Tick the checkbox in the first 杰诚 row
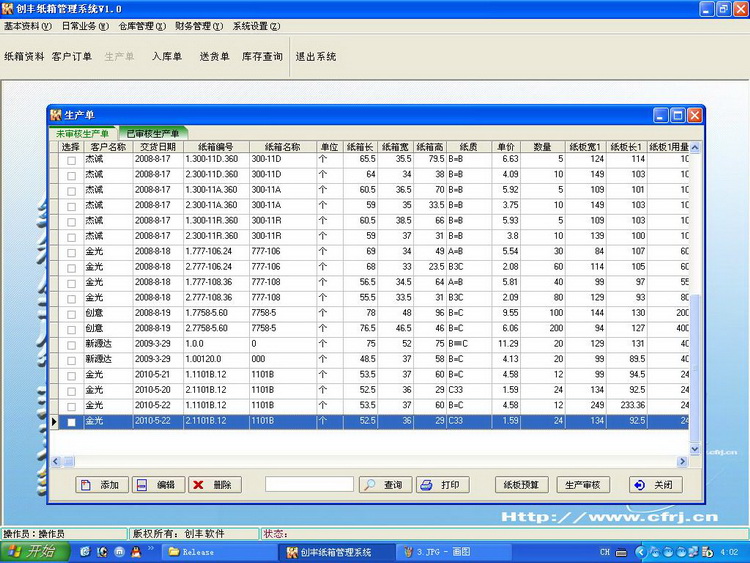The image size is (750, 563). [71, 159]
